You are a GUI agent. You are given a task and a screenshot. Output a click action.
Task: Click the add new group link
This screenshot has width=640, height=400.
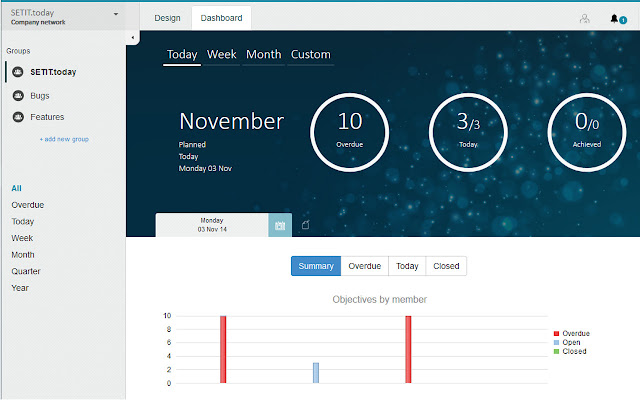click(64, 139)
